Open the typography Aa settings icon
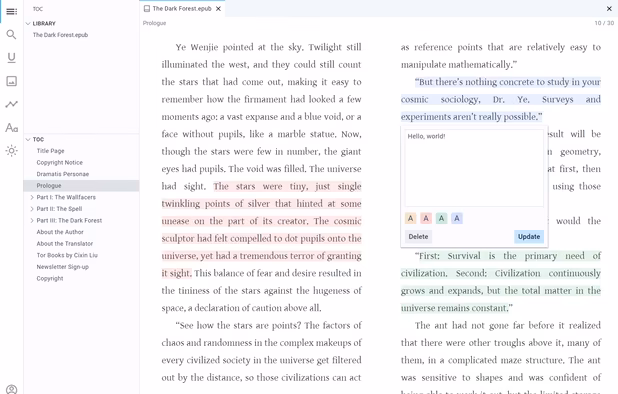Viewport: 618px width, 394px height. [x=11, y=128]
